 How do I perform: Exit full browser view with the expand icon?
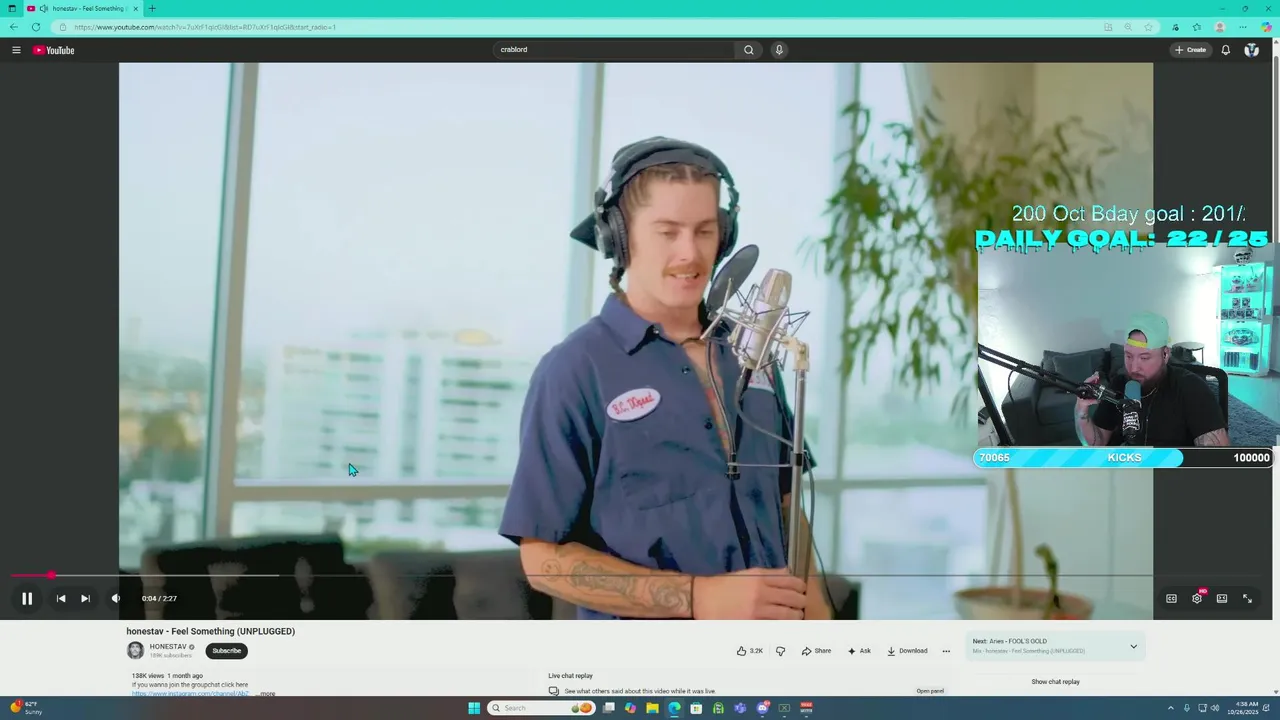[x=1247, y=598]
